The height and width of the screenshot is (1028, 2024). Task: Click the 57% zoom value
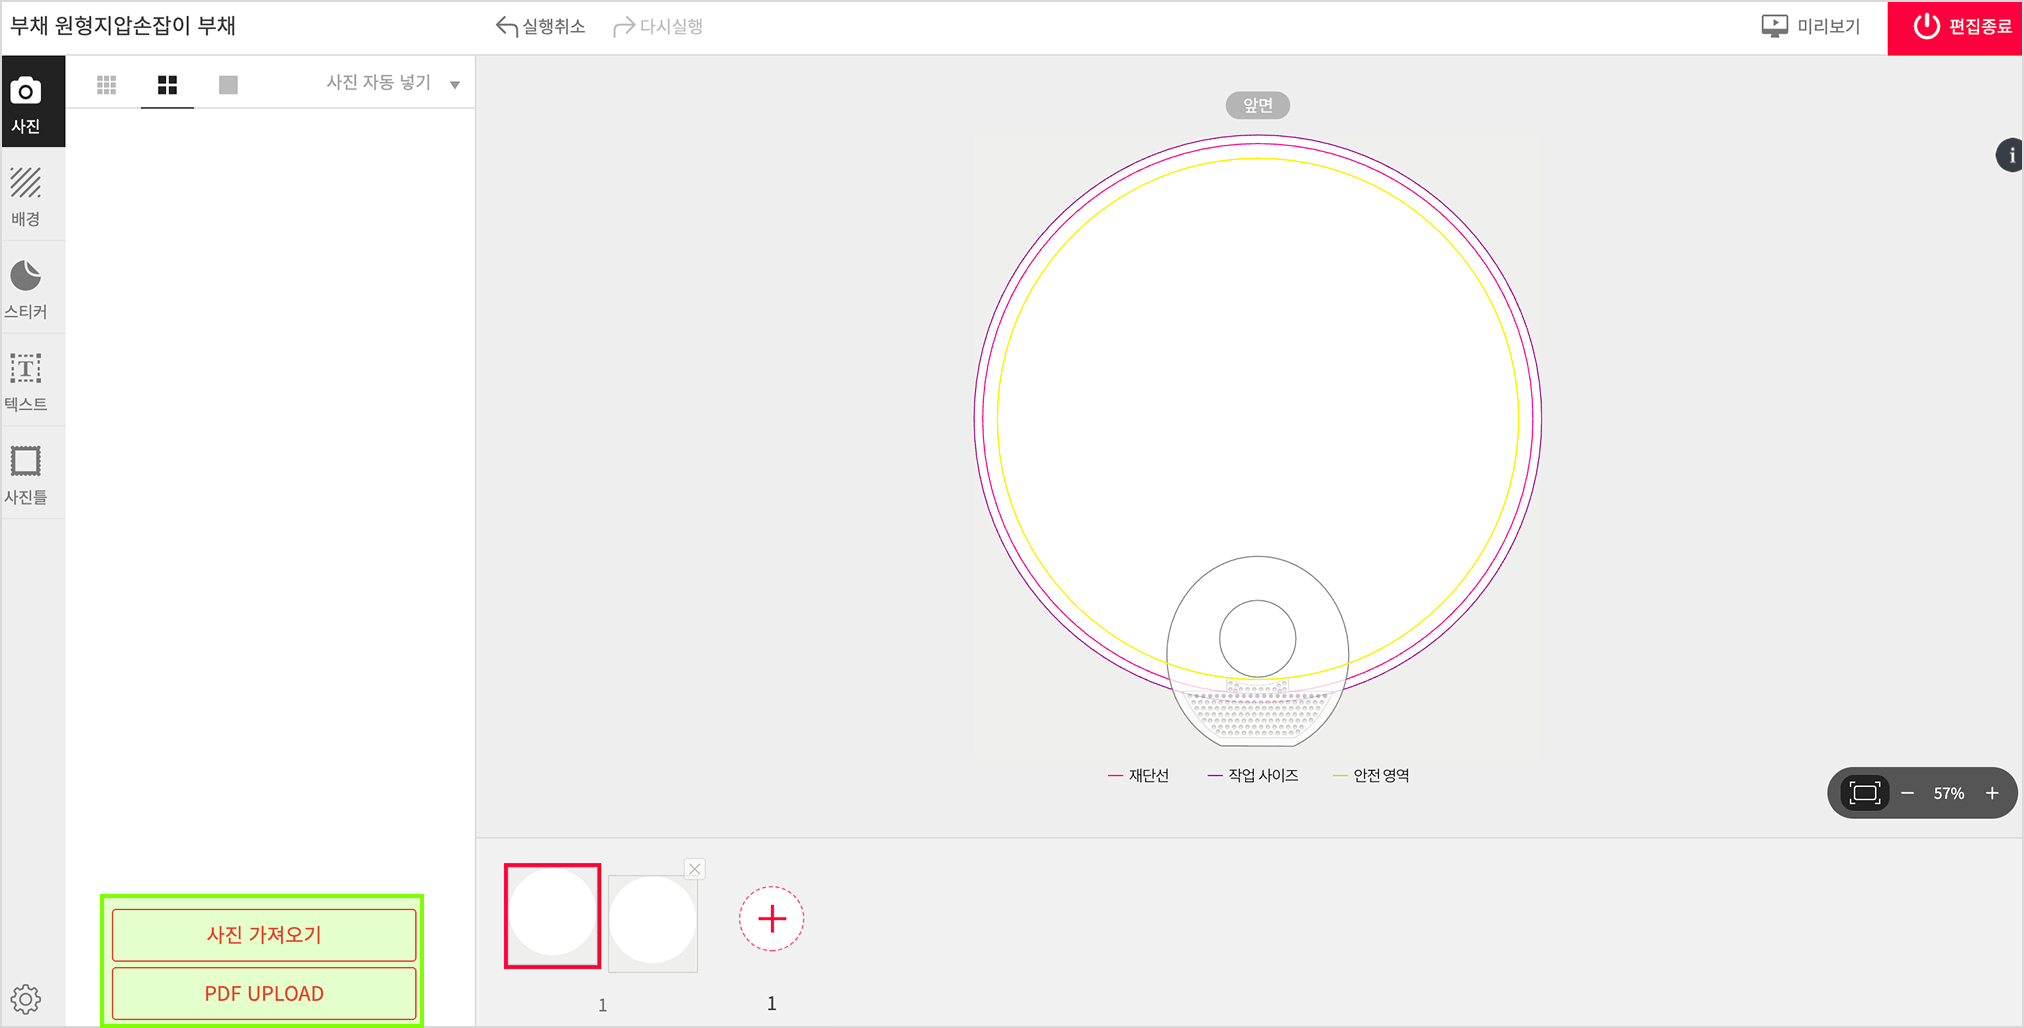click(x=1949, y=794)
